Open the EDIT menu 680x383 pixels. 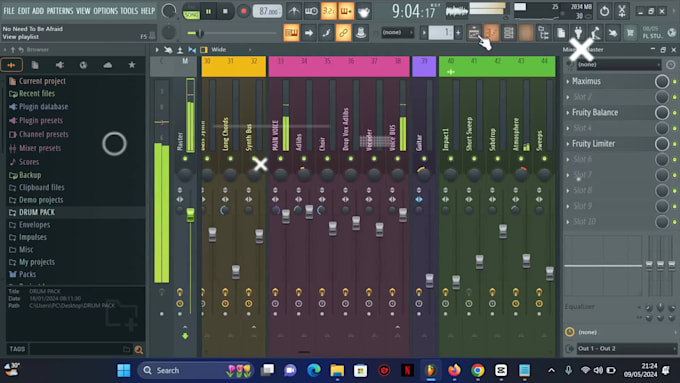[x=23, y=11]
